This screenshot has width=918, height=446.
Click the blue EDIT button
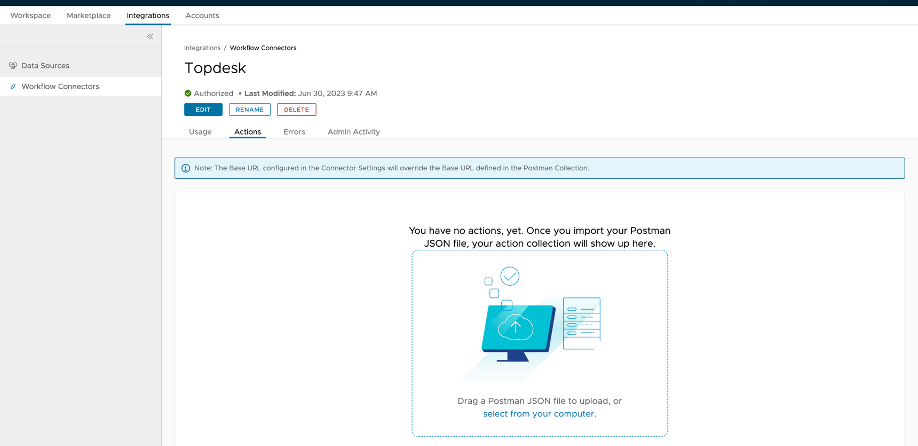tap(203, 109)
